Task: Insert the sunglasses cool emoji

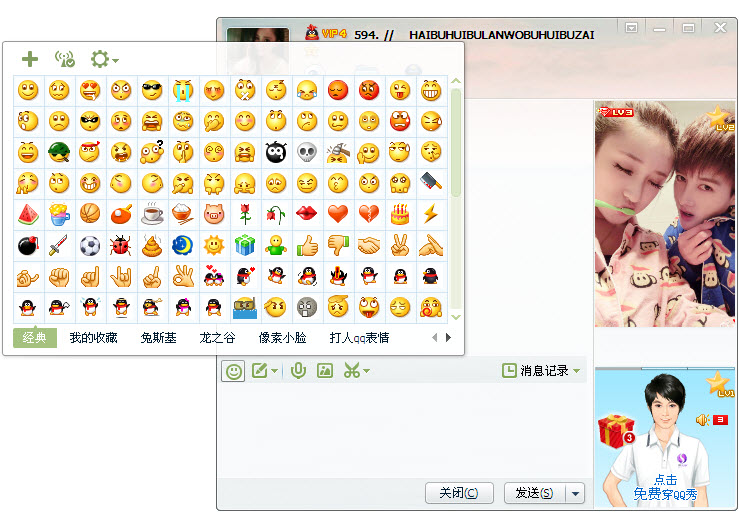Action: pyautogui.click(x=152, y=90)
